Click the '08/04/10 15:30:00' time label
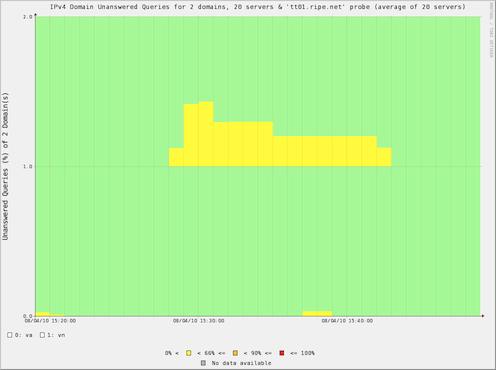 (198, 321)
